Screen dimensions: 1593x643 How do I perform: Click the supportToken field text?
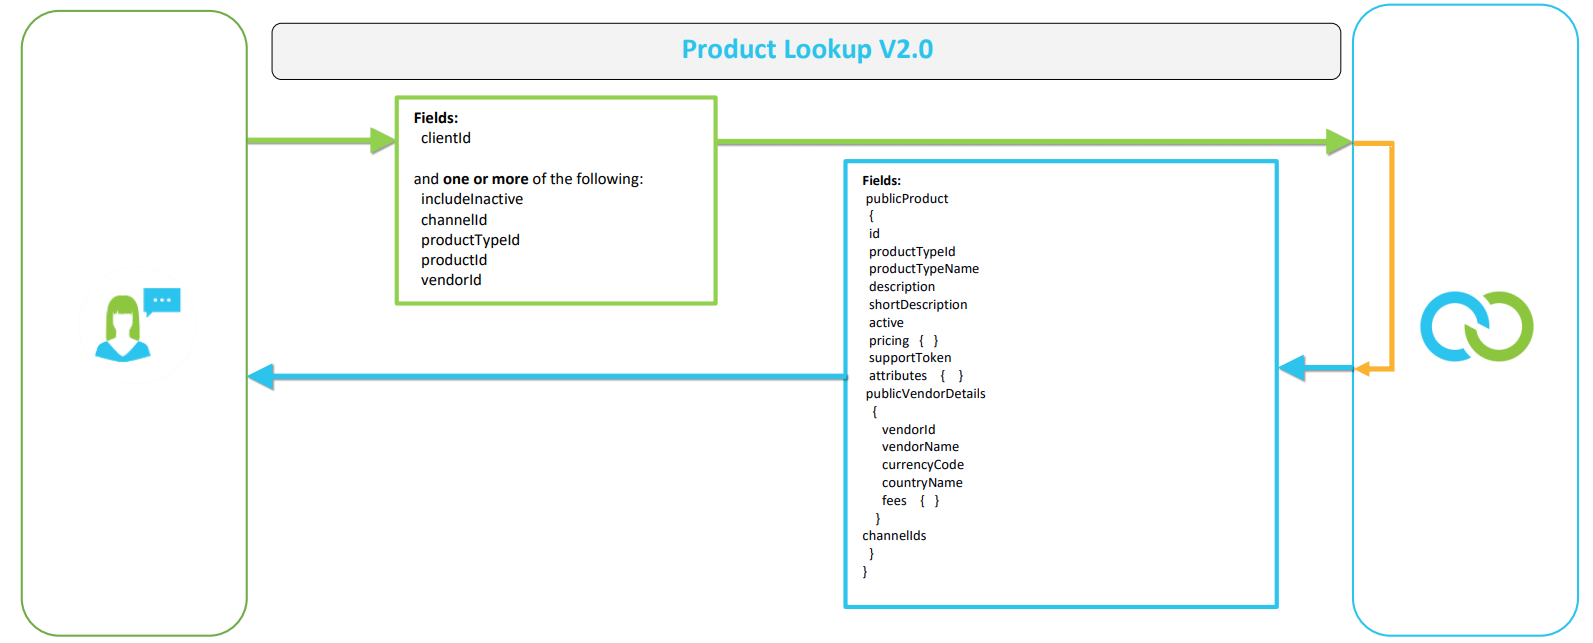pyautogui.click(x=910, y=358)
